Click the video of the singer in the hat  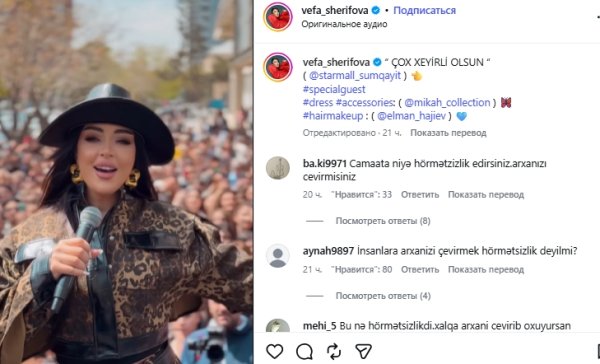pos(126,182)
